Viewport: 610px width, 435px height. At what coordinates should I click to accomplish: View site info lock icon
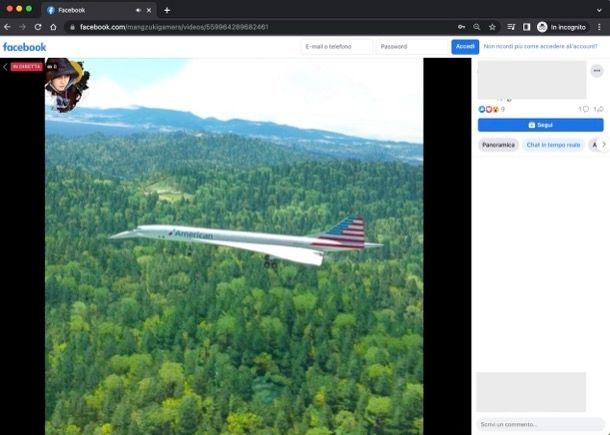(x=72, y=27)
